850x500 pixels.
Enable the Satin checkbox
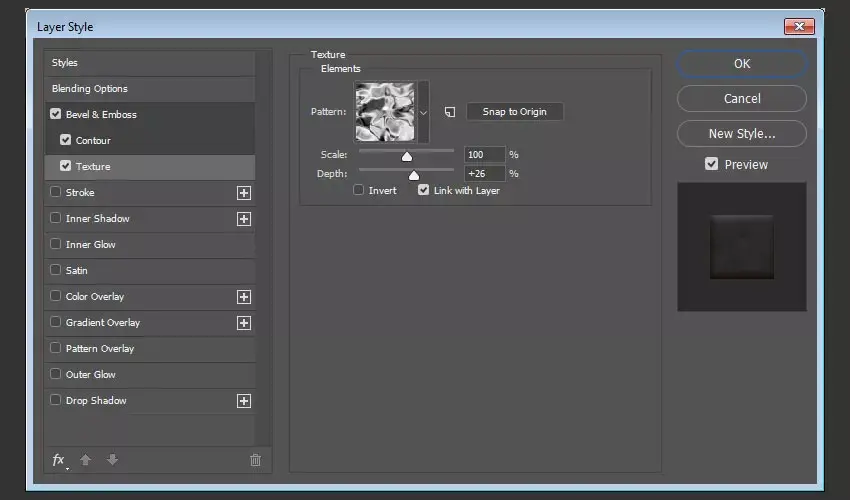(55, 270)
